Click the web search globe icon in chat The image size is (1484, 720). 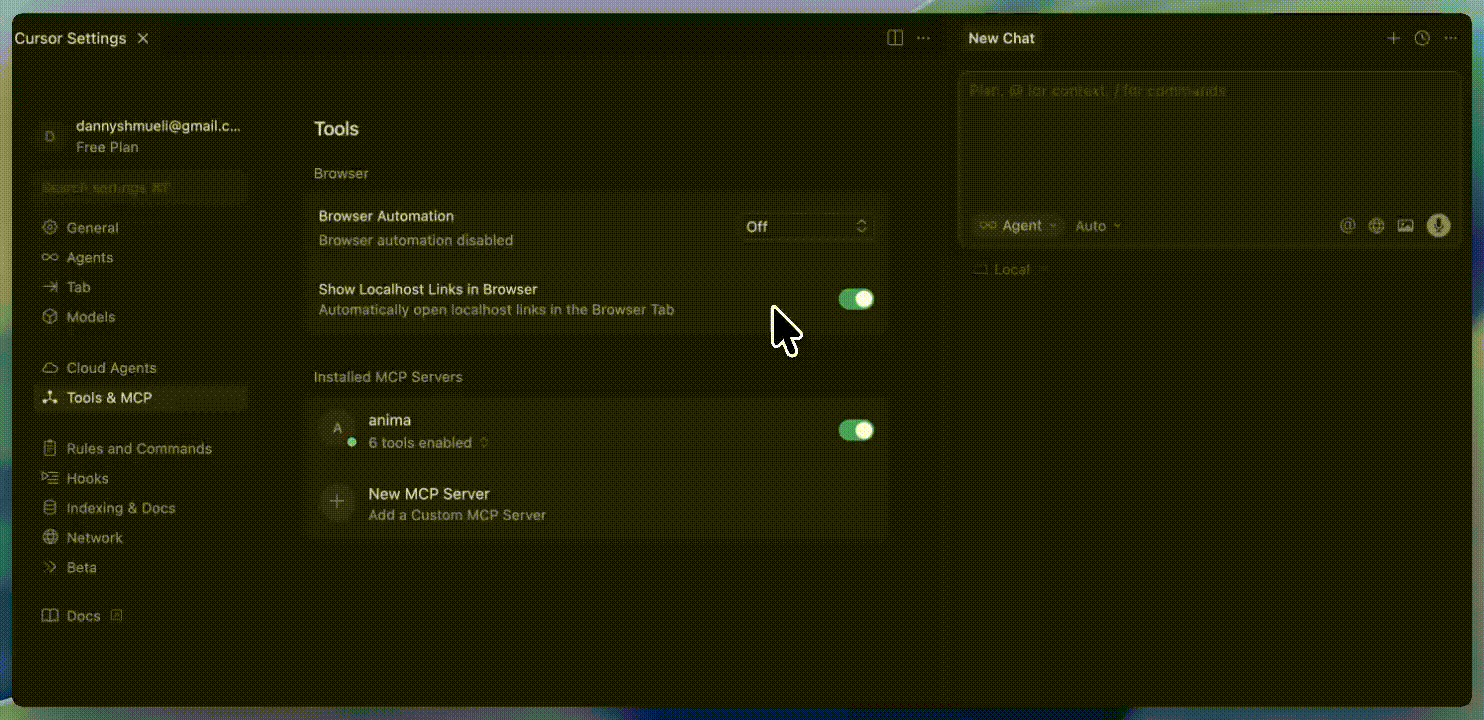coord(1377,226)
